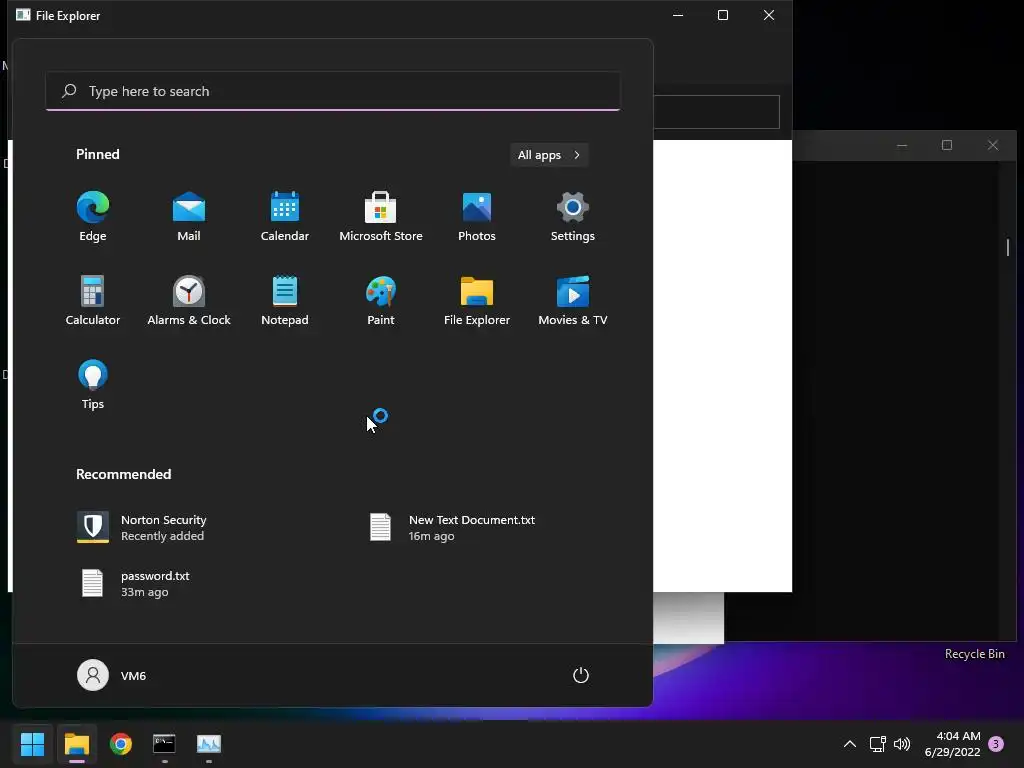Switch to the command prompt taskbar icon

[x=165, y=744]
